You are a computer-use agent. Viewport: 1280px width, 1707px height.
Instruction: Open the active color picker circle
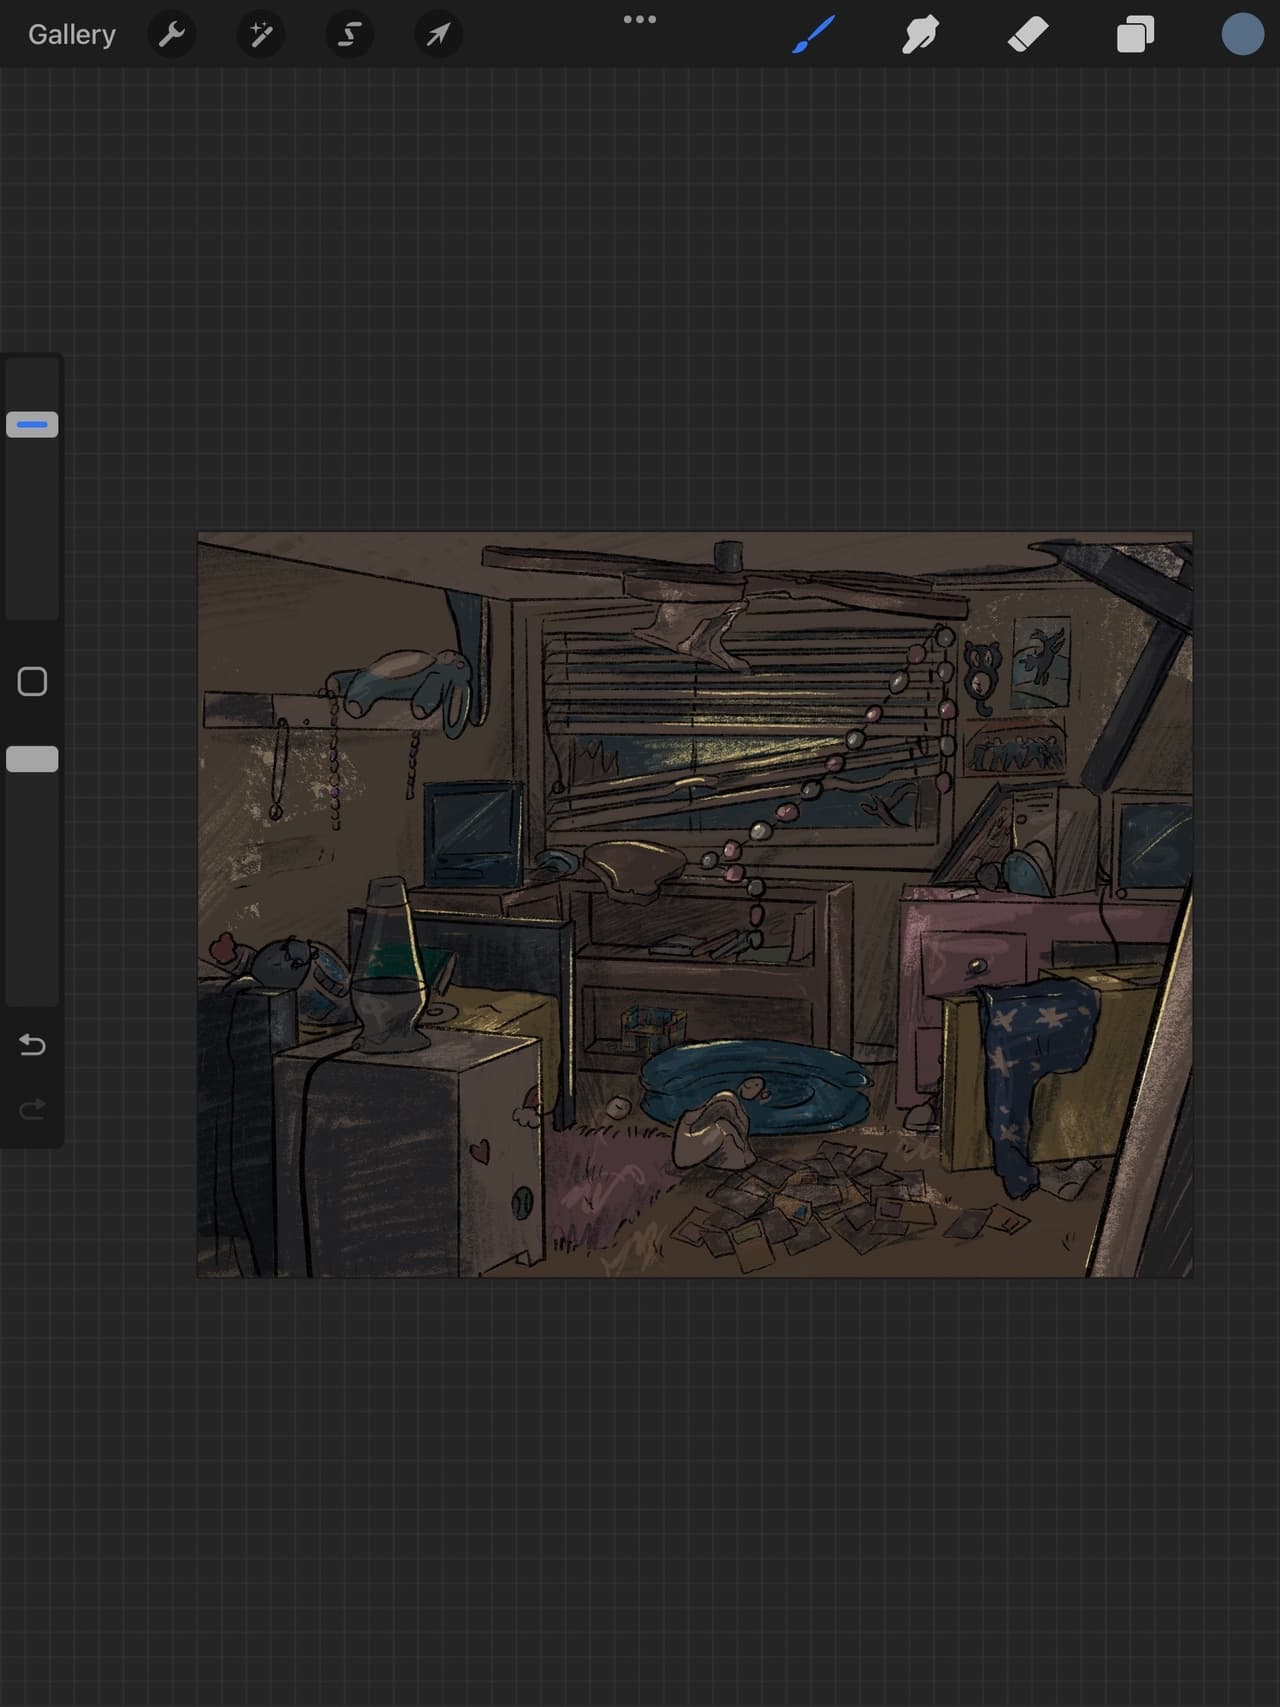tap(1243, 34)
